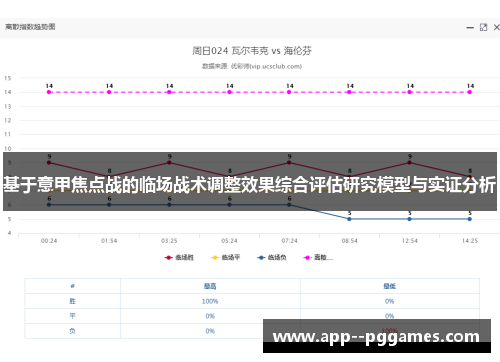
Task: Click the y-axis label 11
Action: click(8, 134)
